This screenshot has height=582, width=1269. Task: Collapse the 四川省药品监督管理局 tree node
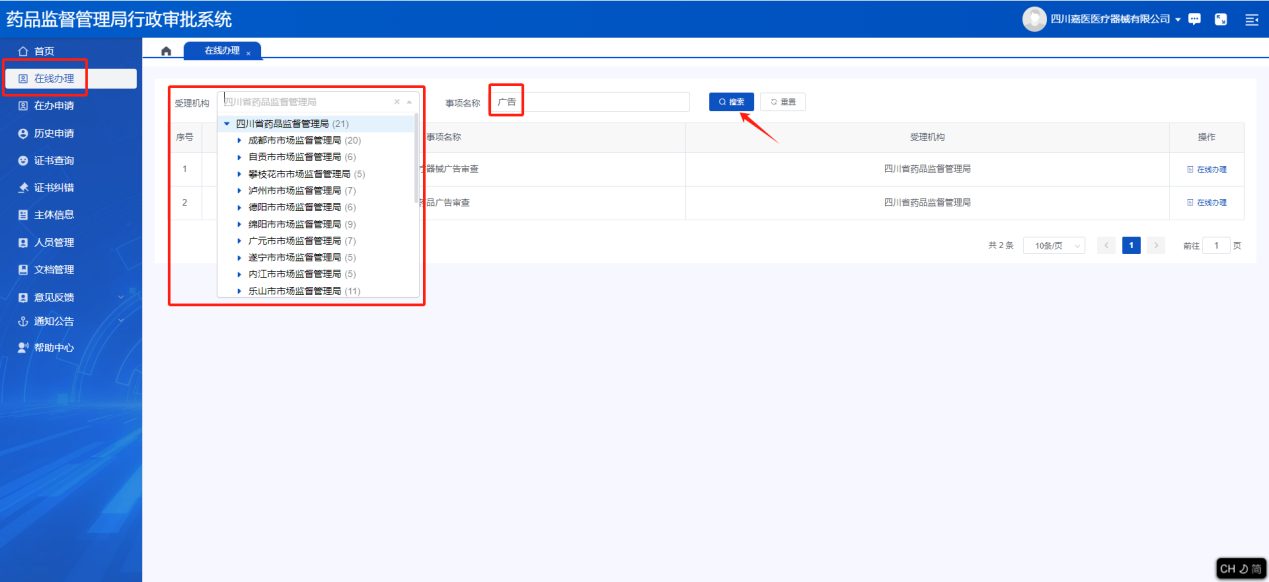(x=227, y=124)
